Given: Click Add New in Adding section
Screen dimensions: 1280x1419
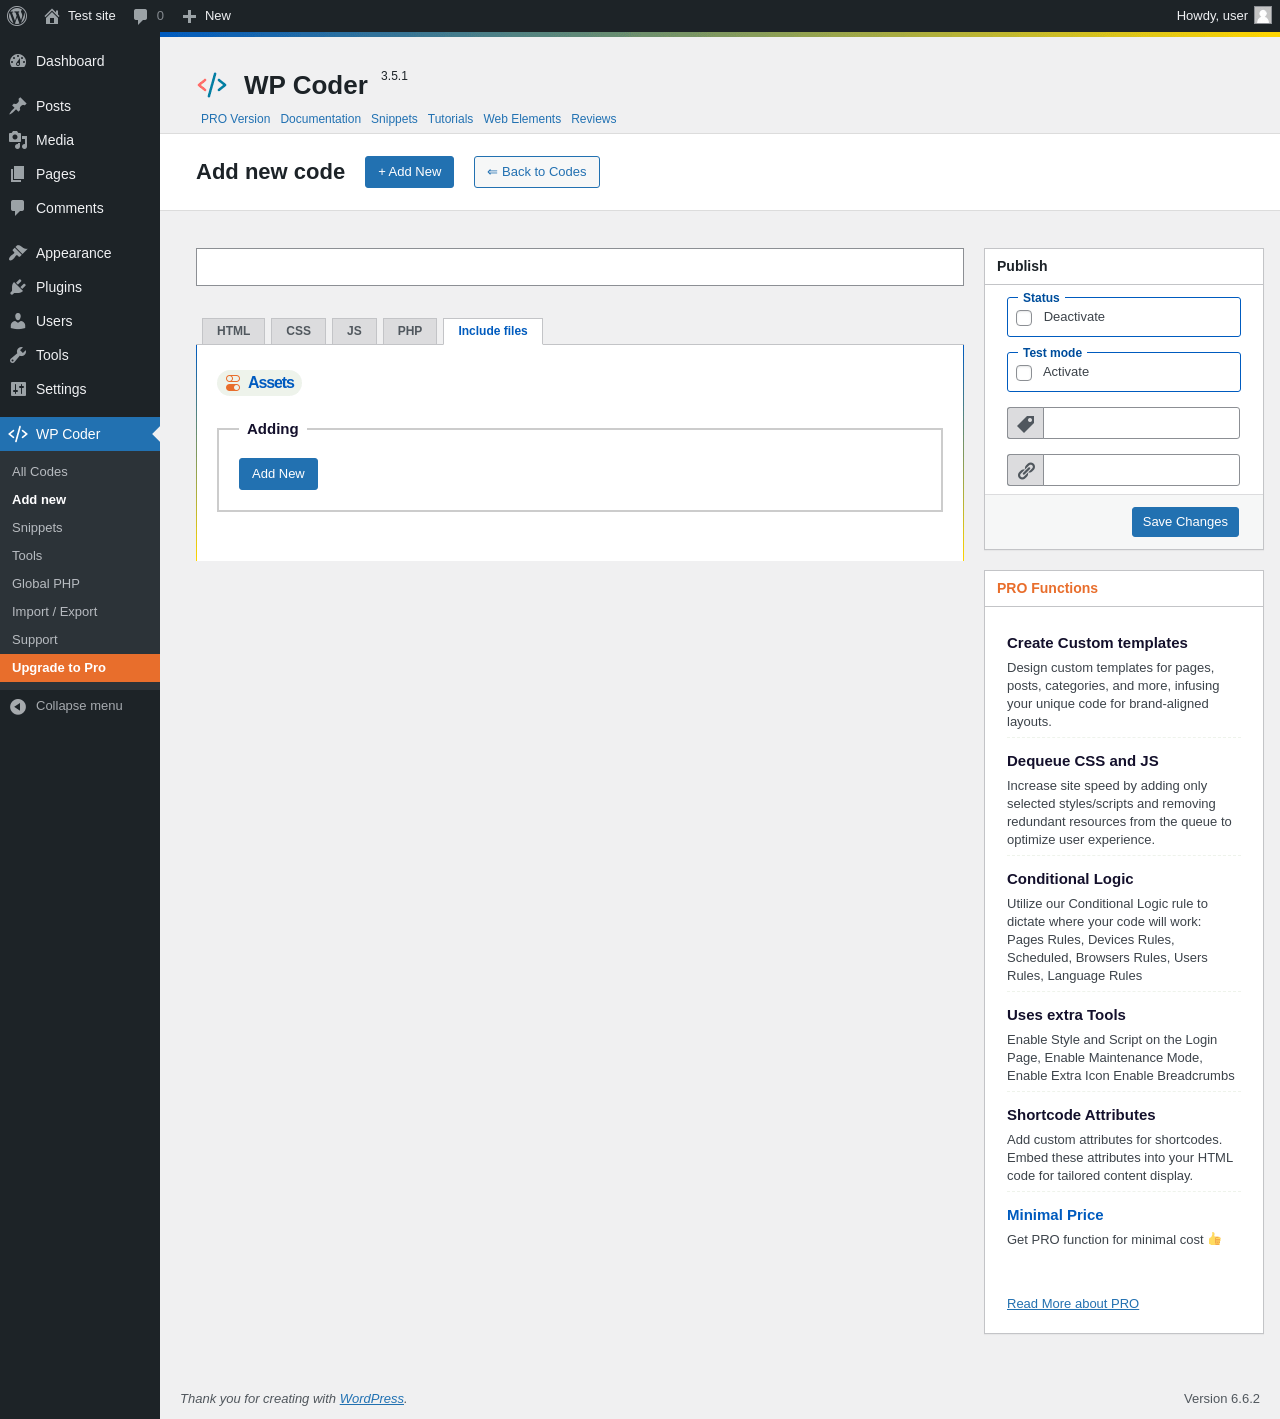Looking at the screenshot, I should pyautogui.click(x=278, y=474).
